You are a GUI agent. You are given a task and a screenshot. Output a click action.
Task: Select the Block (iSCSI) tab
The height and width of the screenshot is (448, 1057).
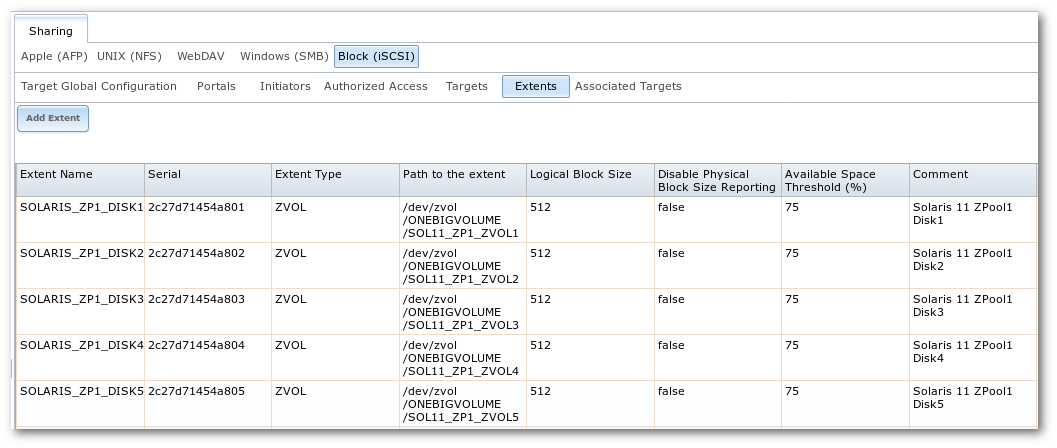tap(377, 57)
